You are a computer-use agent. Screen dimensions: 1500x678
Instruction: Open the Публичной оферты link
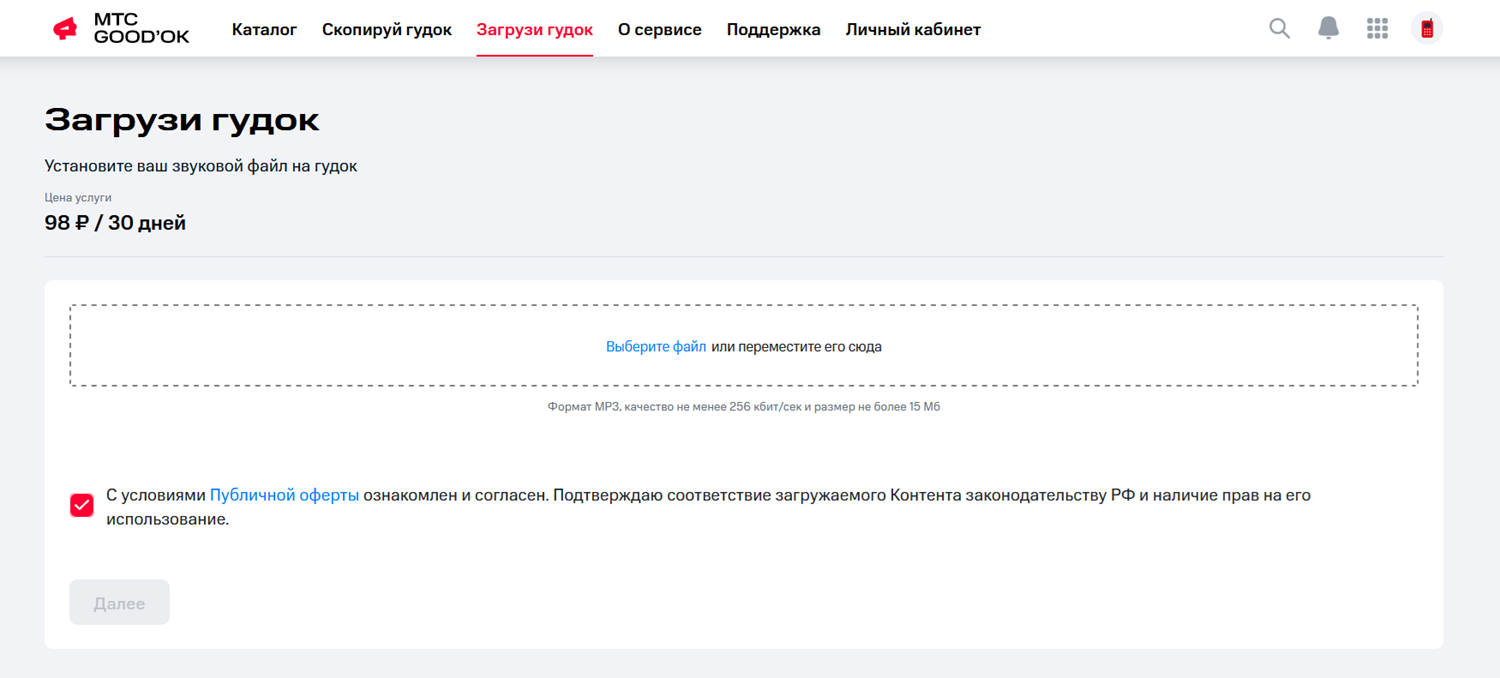(x=284, y=495)
